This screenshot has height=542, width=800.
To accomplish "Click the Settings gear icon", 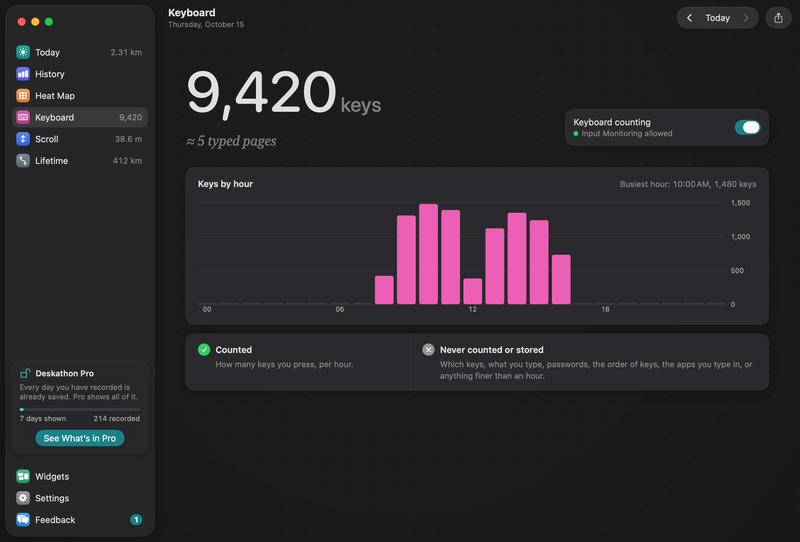I will tap(23, 498).
